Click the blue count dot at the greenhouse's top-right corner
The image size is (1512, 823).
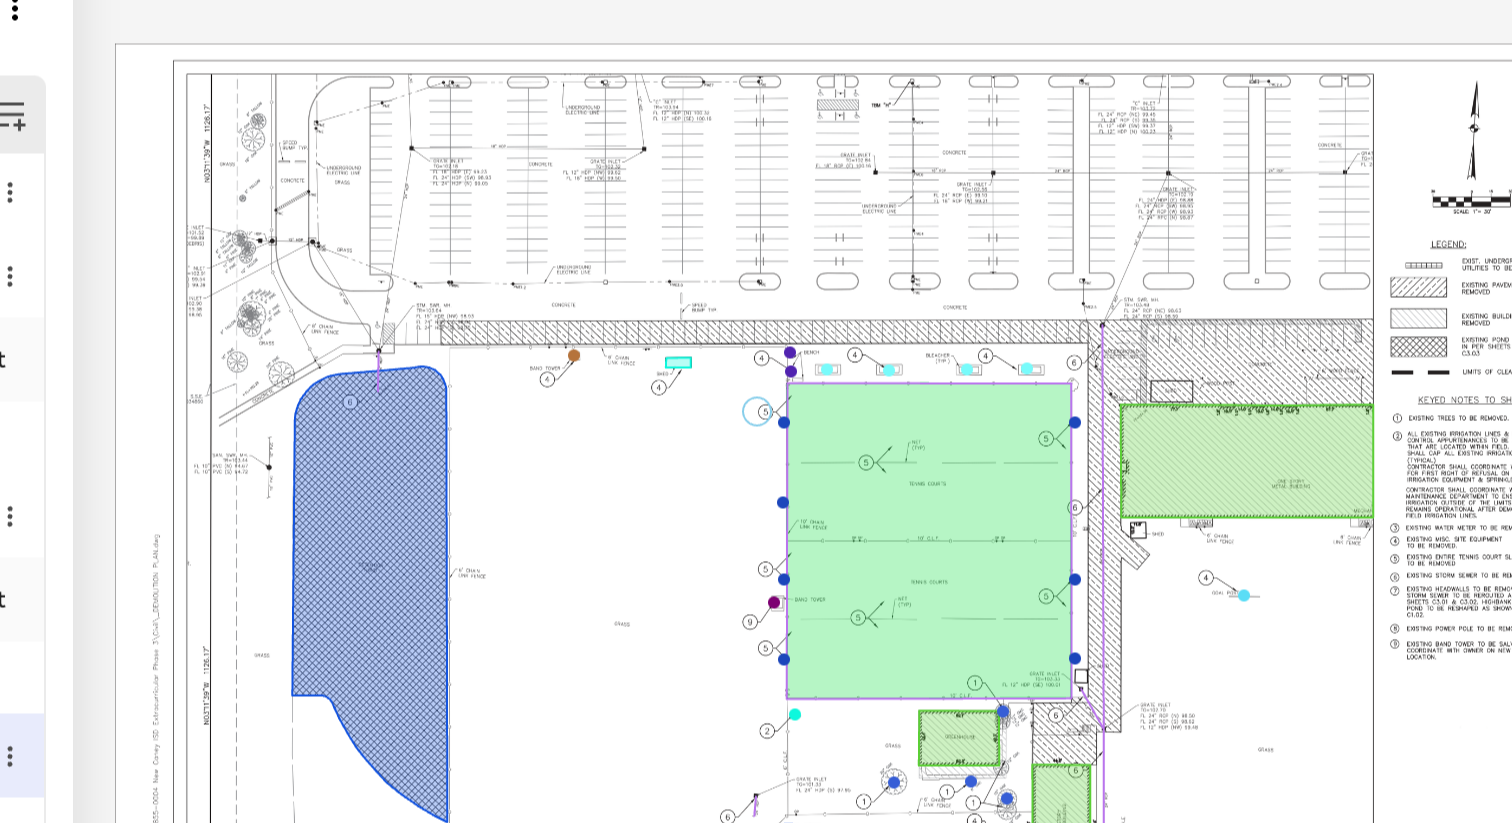pos(1003,711)
